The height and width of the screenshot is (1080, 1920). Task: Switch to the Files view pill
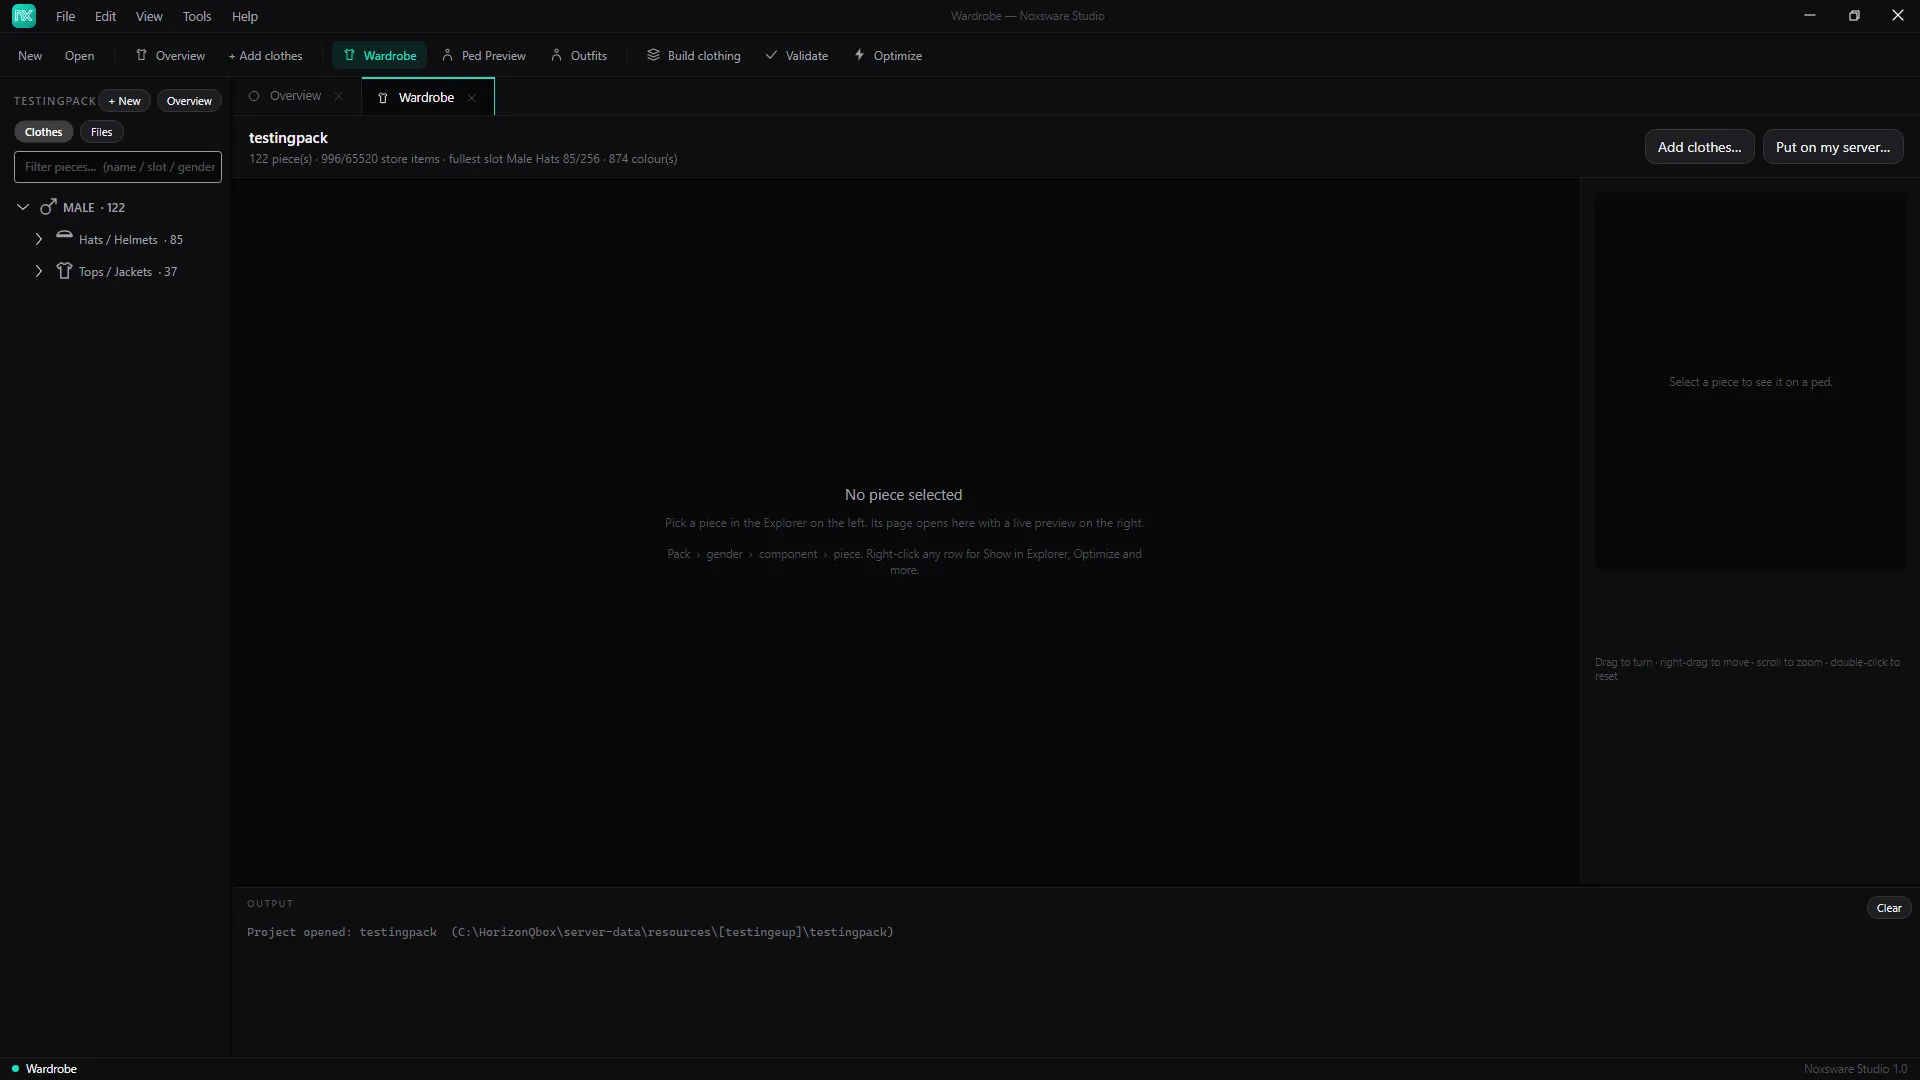pos(101,132)
